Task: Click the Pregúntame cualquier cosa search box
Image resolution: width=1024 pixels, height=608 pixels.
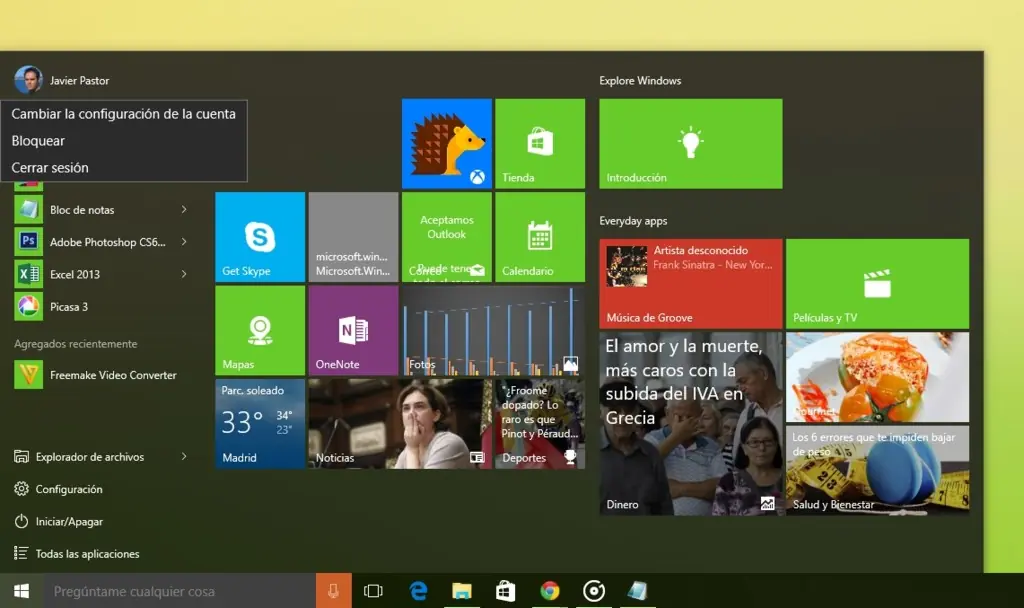Action: 180,591
